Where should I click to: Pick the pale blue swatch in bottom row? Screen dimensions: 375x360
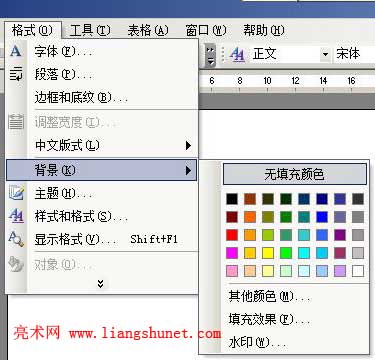point(322,271)
